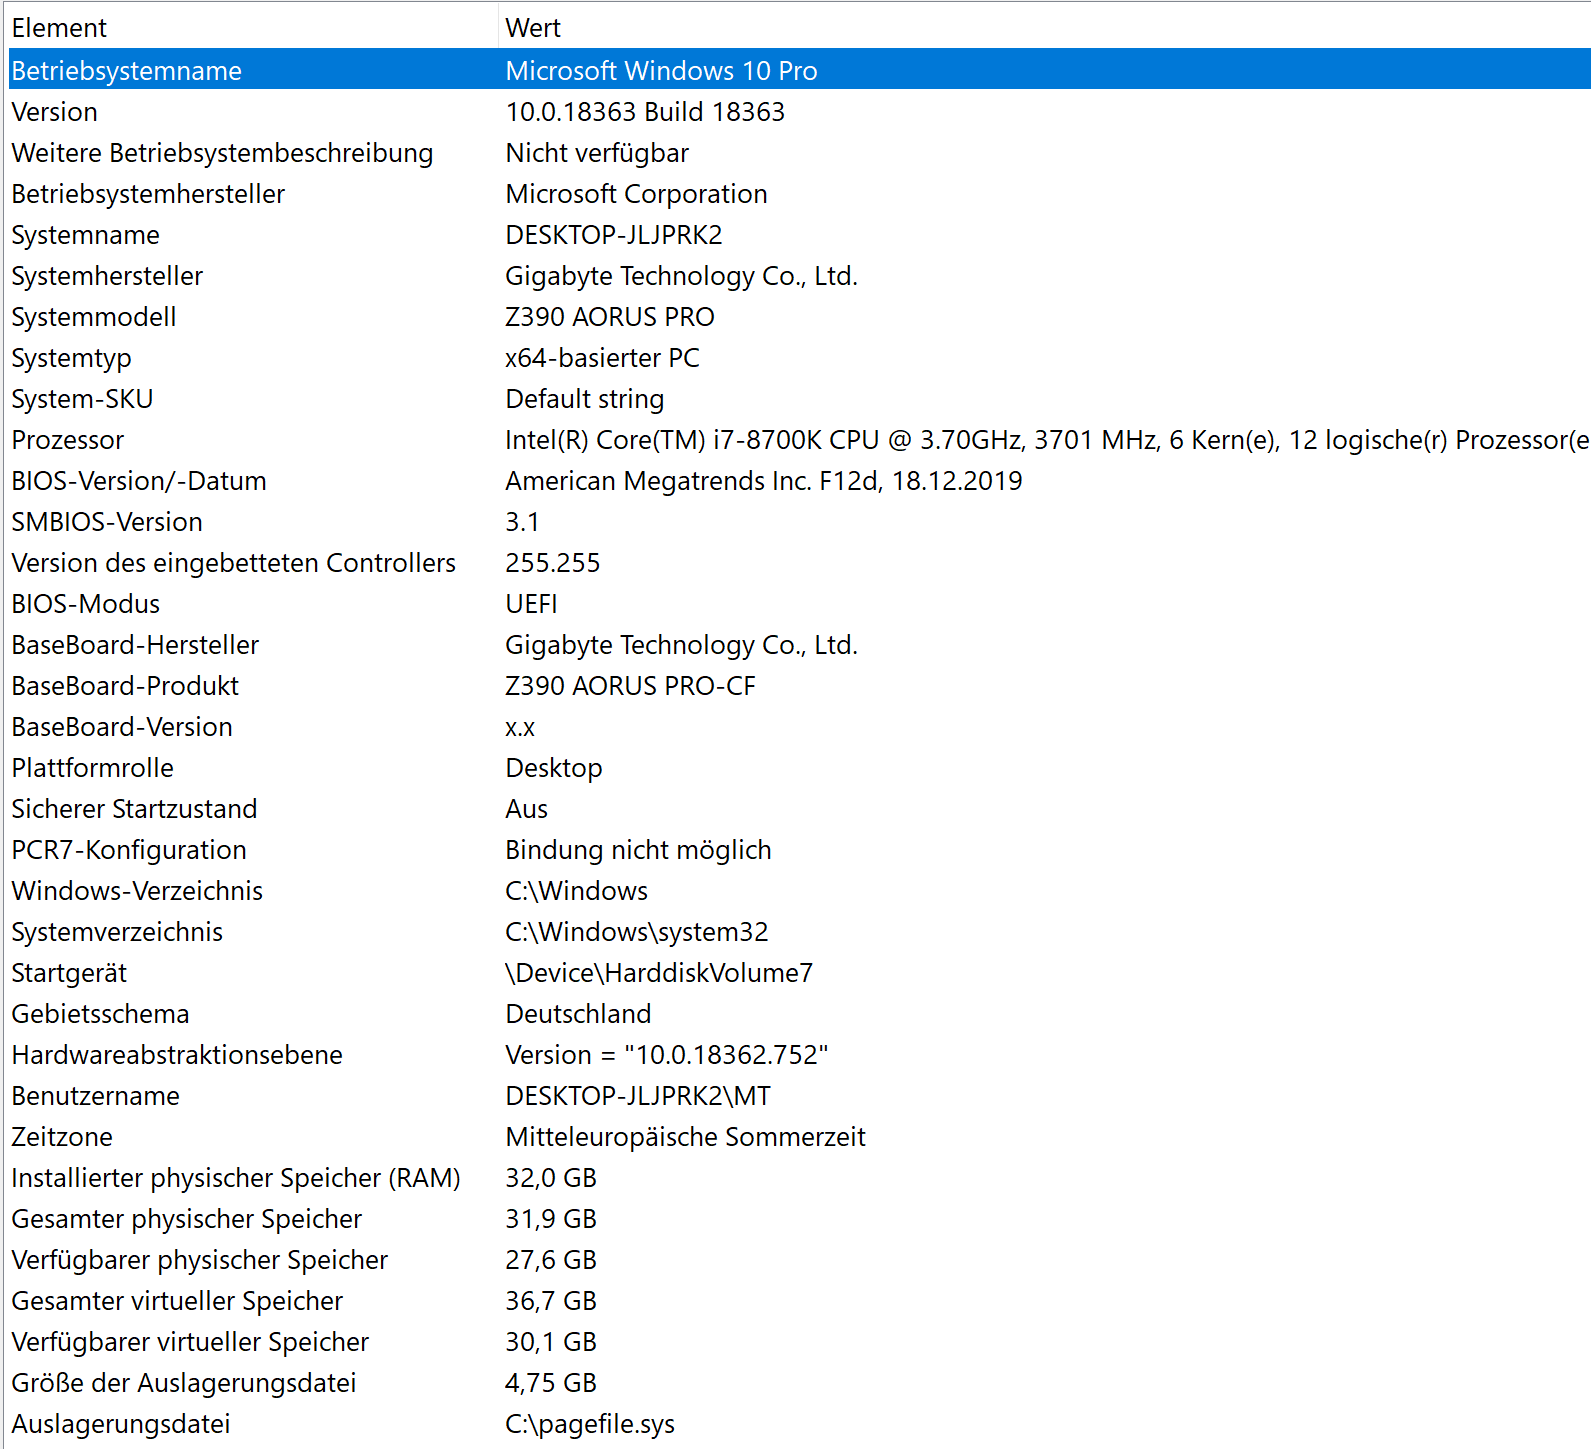
Task: Select the Windows-Verzeichnis row
Action: click(799, 891)
